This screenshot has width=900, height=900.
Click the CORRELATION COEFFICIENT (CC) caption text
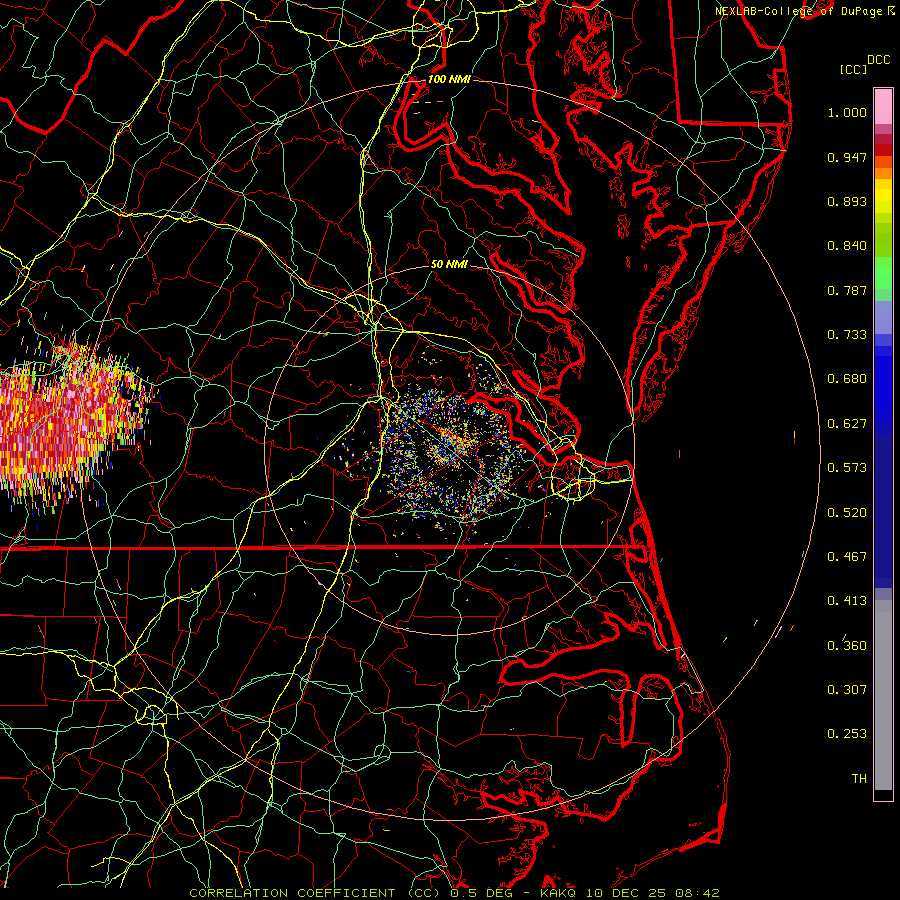[x=315, y=893]
